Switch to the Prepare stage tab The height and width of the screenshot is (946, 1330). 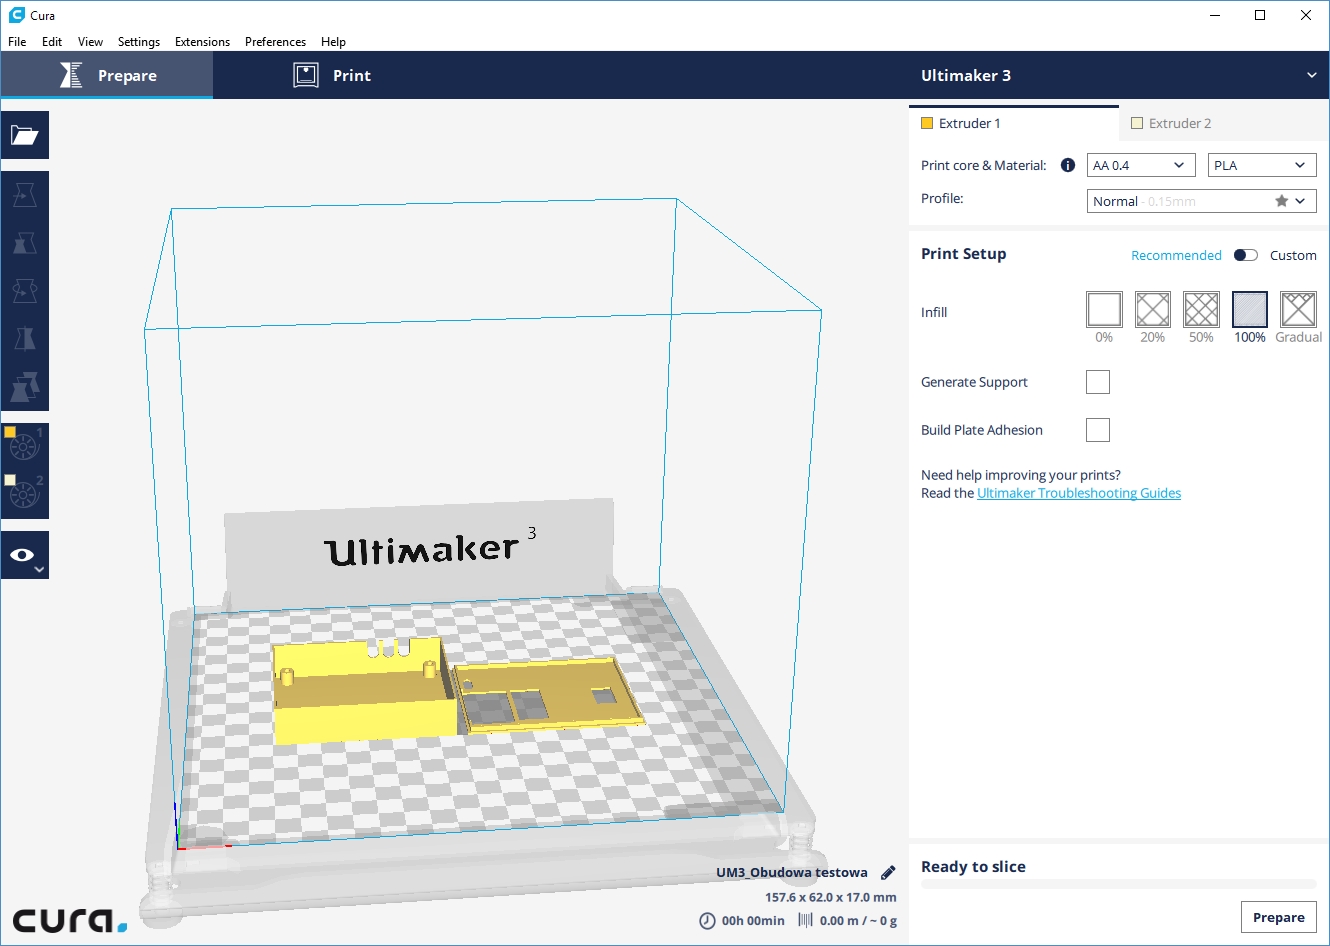tap(107, 75)
